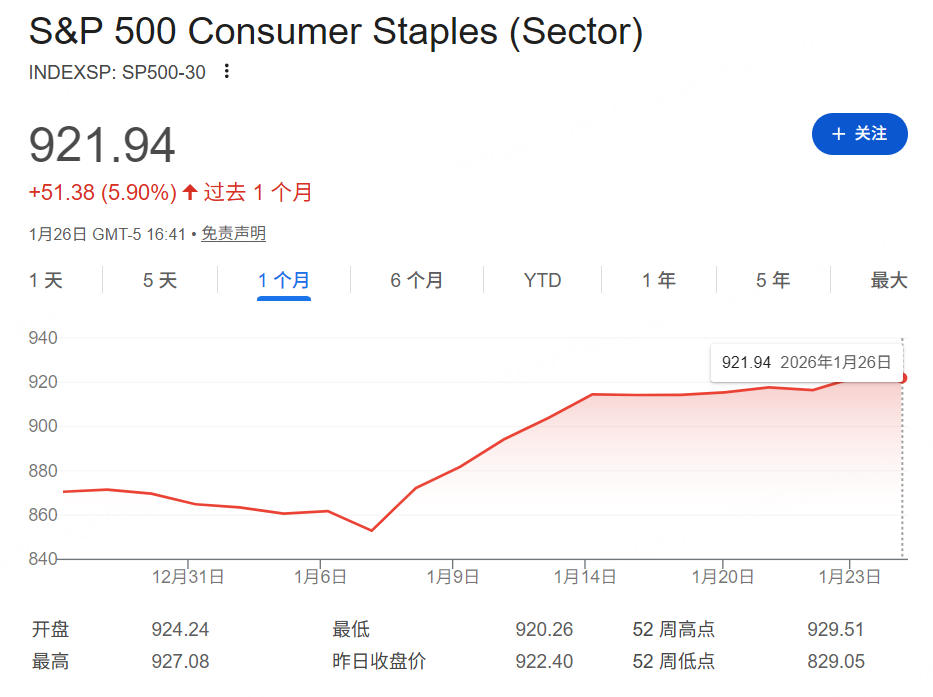
Task: Click the red up-arrow change indicator
Action: coord(190,192)
